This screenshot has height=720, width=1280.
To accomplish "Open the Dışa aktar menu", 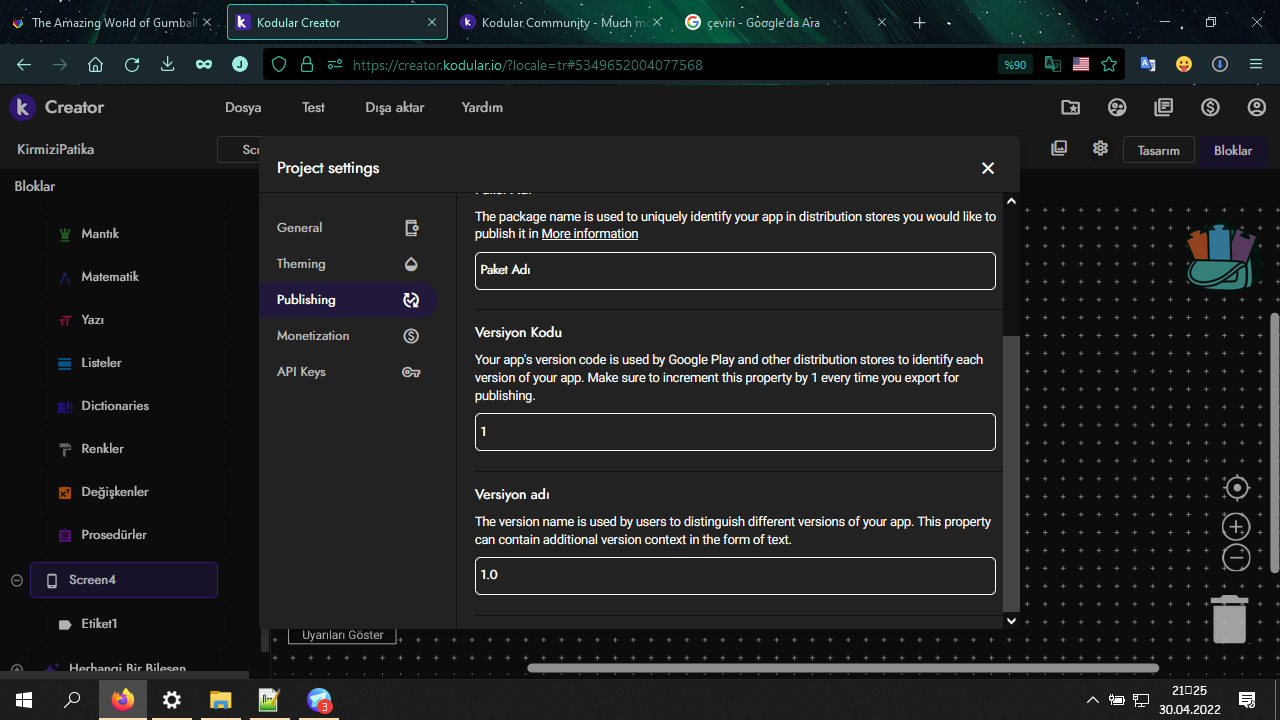I will click(395, 107).
